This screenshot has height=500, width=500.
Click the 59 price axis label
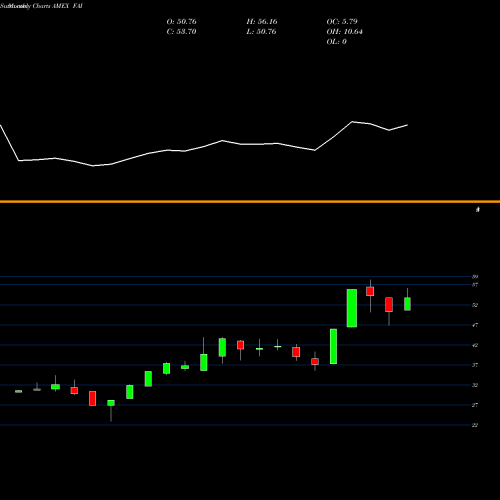475,277
